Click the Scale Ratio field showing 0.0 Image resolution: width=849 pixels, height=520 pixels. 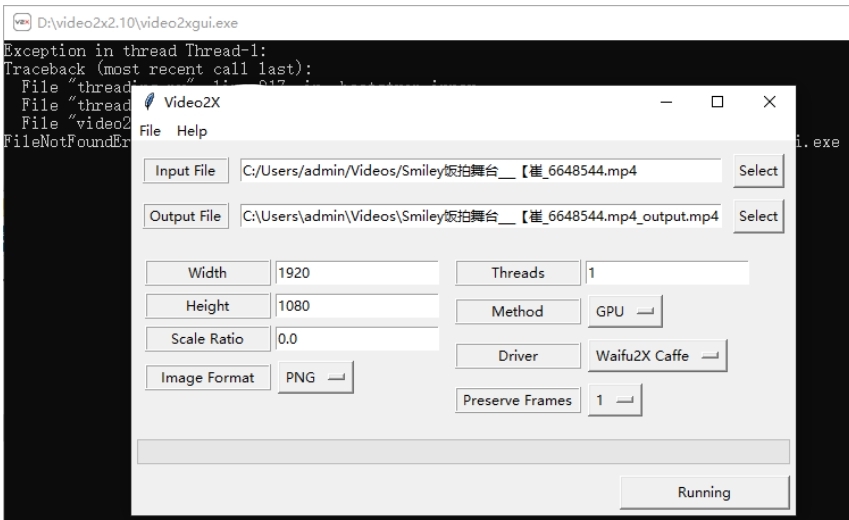click(357, 339)
